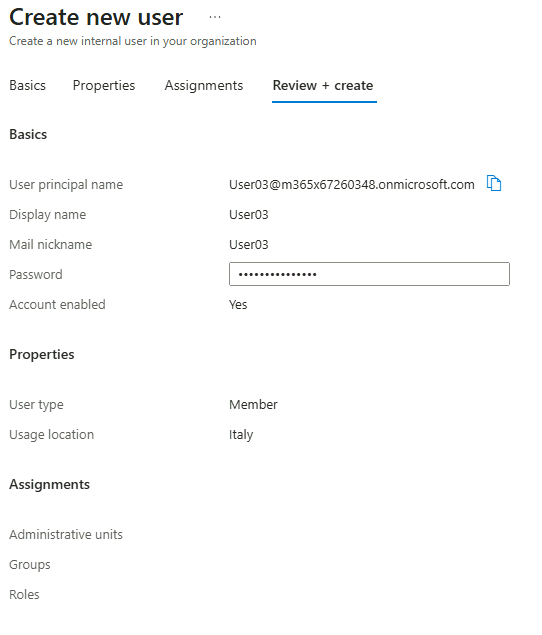Click the Administrative units label
Image resolution: width=542 pixels, height=635 pixels.
coord(66,535)
